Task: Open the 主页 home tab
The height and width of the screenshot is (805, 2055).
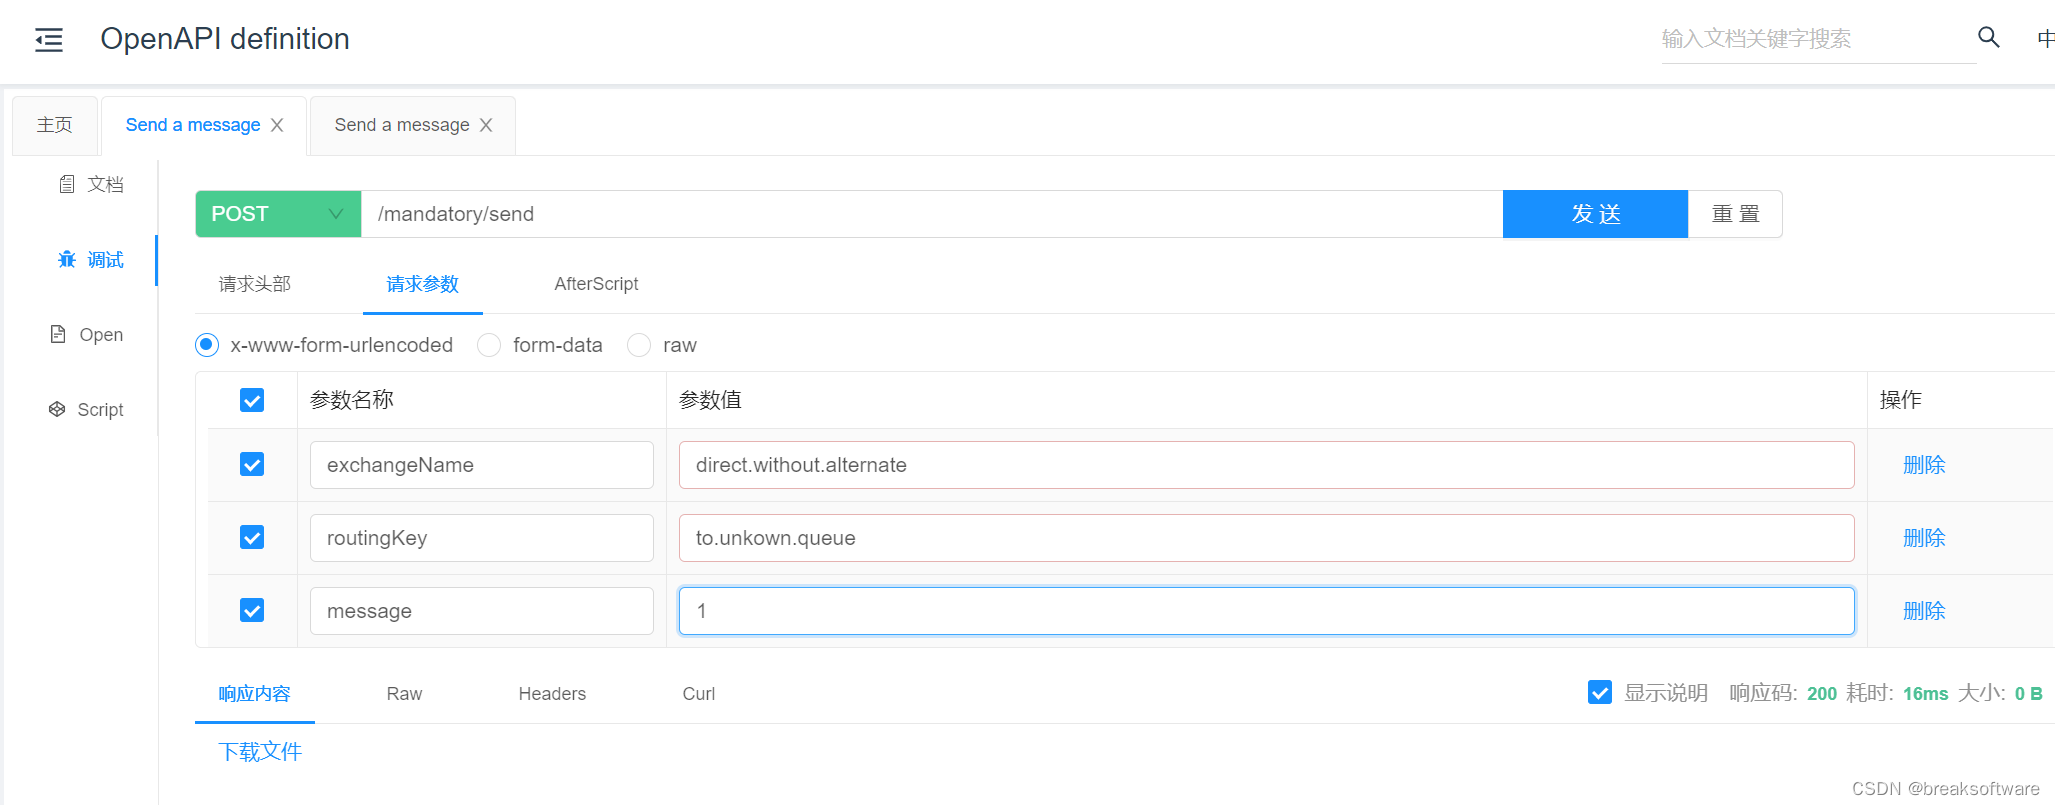Action: [x=55, y=125]
